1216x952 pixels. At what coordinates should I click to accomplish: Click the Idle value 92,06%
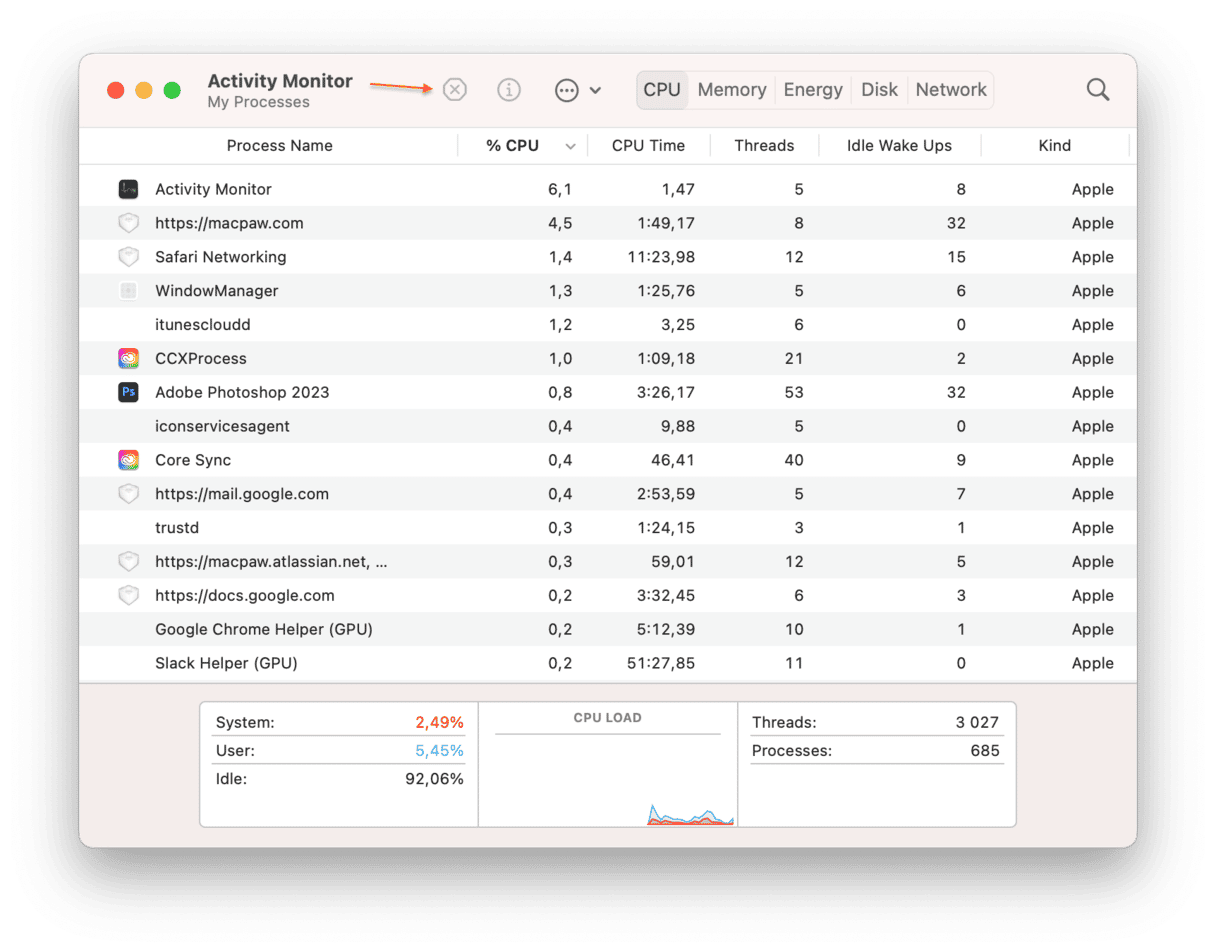(x=435, y=779)
